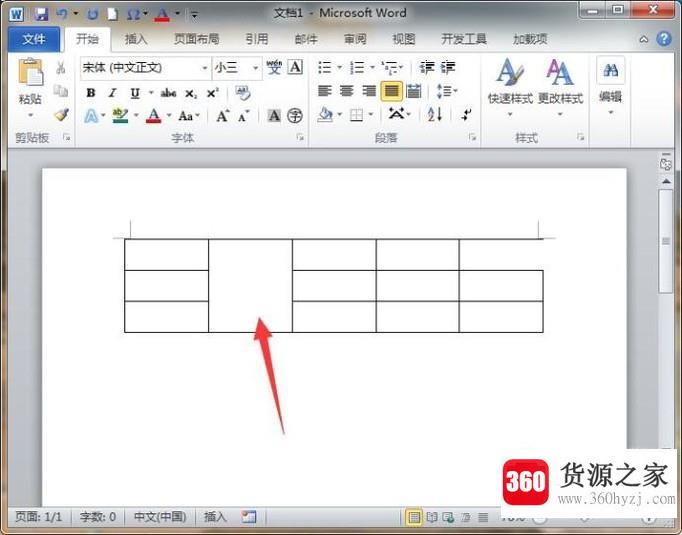Image resolution: width=682 pixels, height=535 pixels.
Task: Open the Change Styles (更改样式) menu
Action: 560,88
